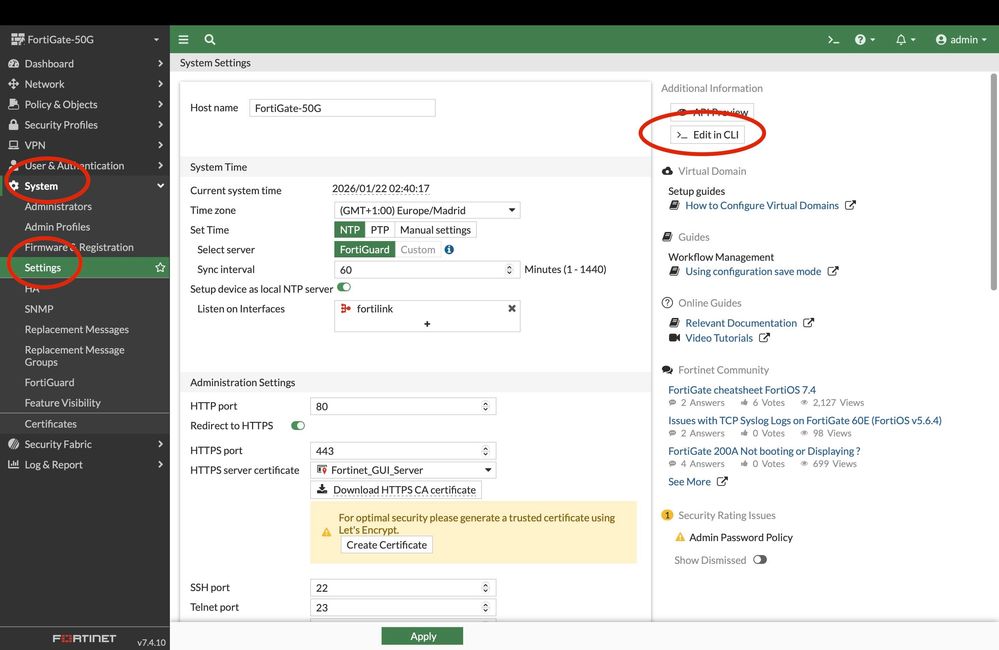Open the FortiGate-50G device dropdown
The height and width of the screenshot is (650, 999).
(85, 40)
